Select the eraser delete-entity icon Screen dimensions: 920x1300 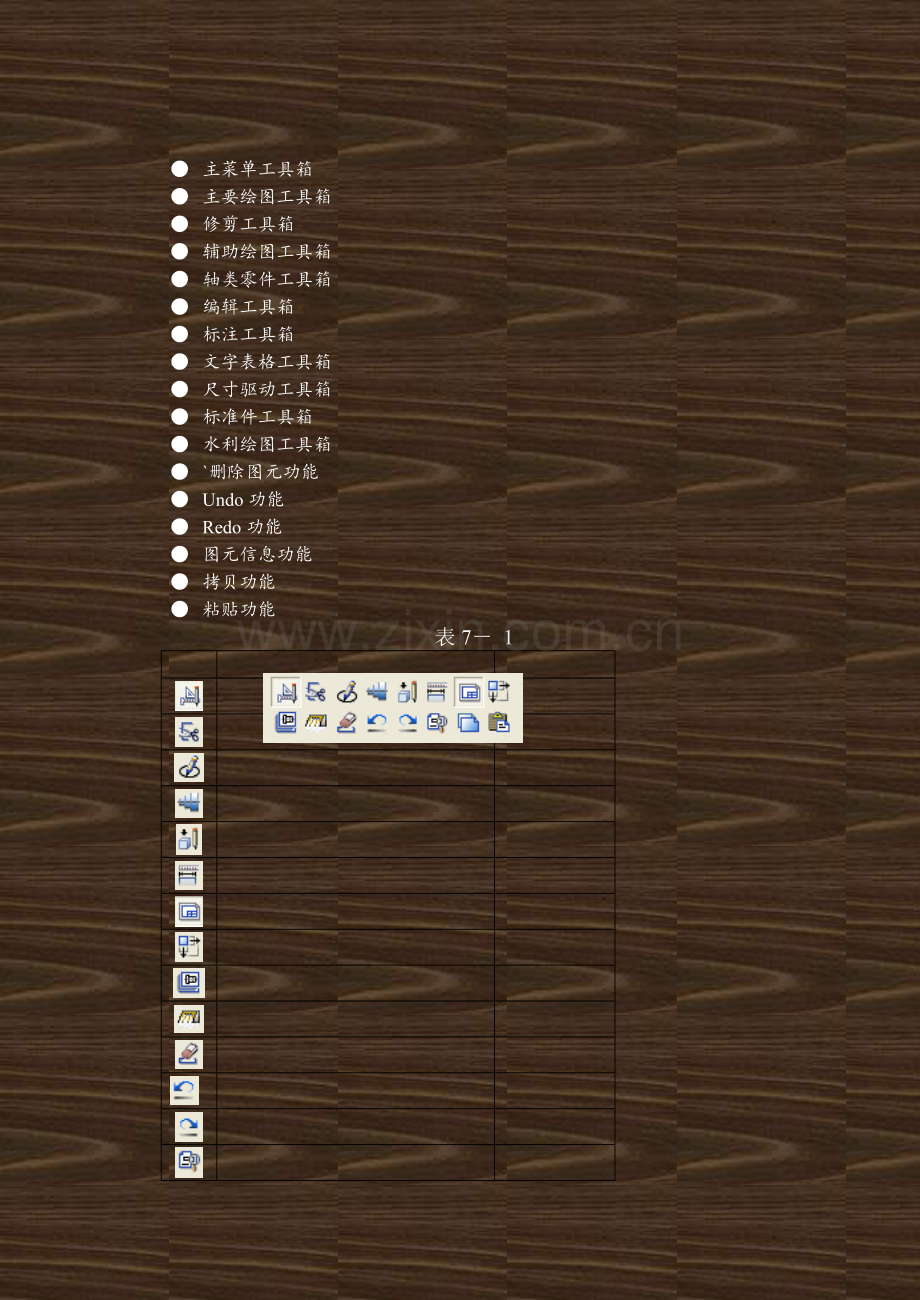click(347, 722)
